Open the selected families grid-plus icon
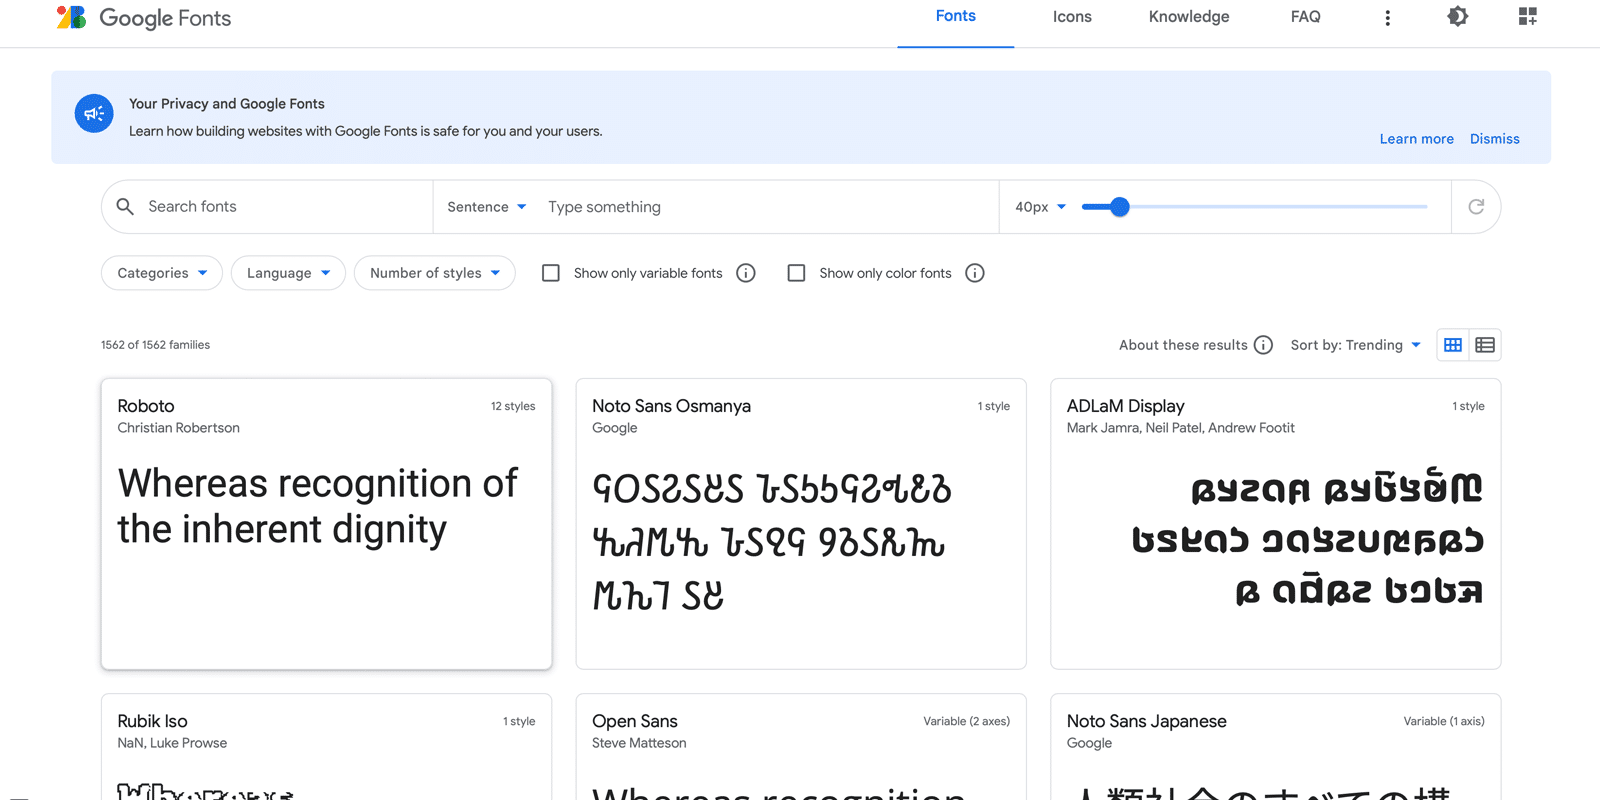The width and height of the screenshot is (1600, 800). coord(1527,16)
